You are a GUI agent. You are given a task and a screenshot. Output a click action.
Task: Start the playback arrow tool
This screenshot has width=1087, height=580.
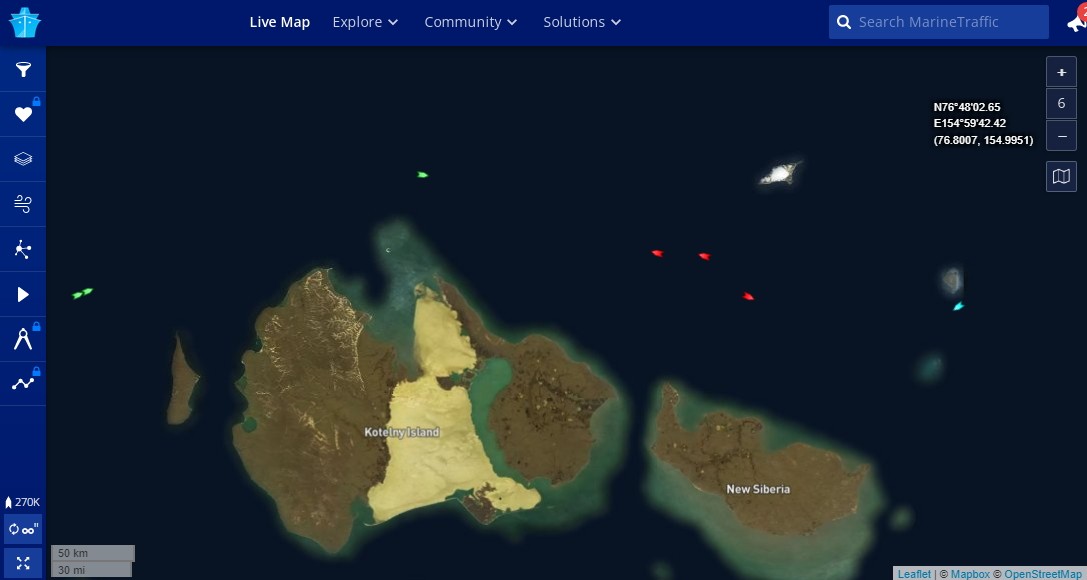click(23, 295)
